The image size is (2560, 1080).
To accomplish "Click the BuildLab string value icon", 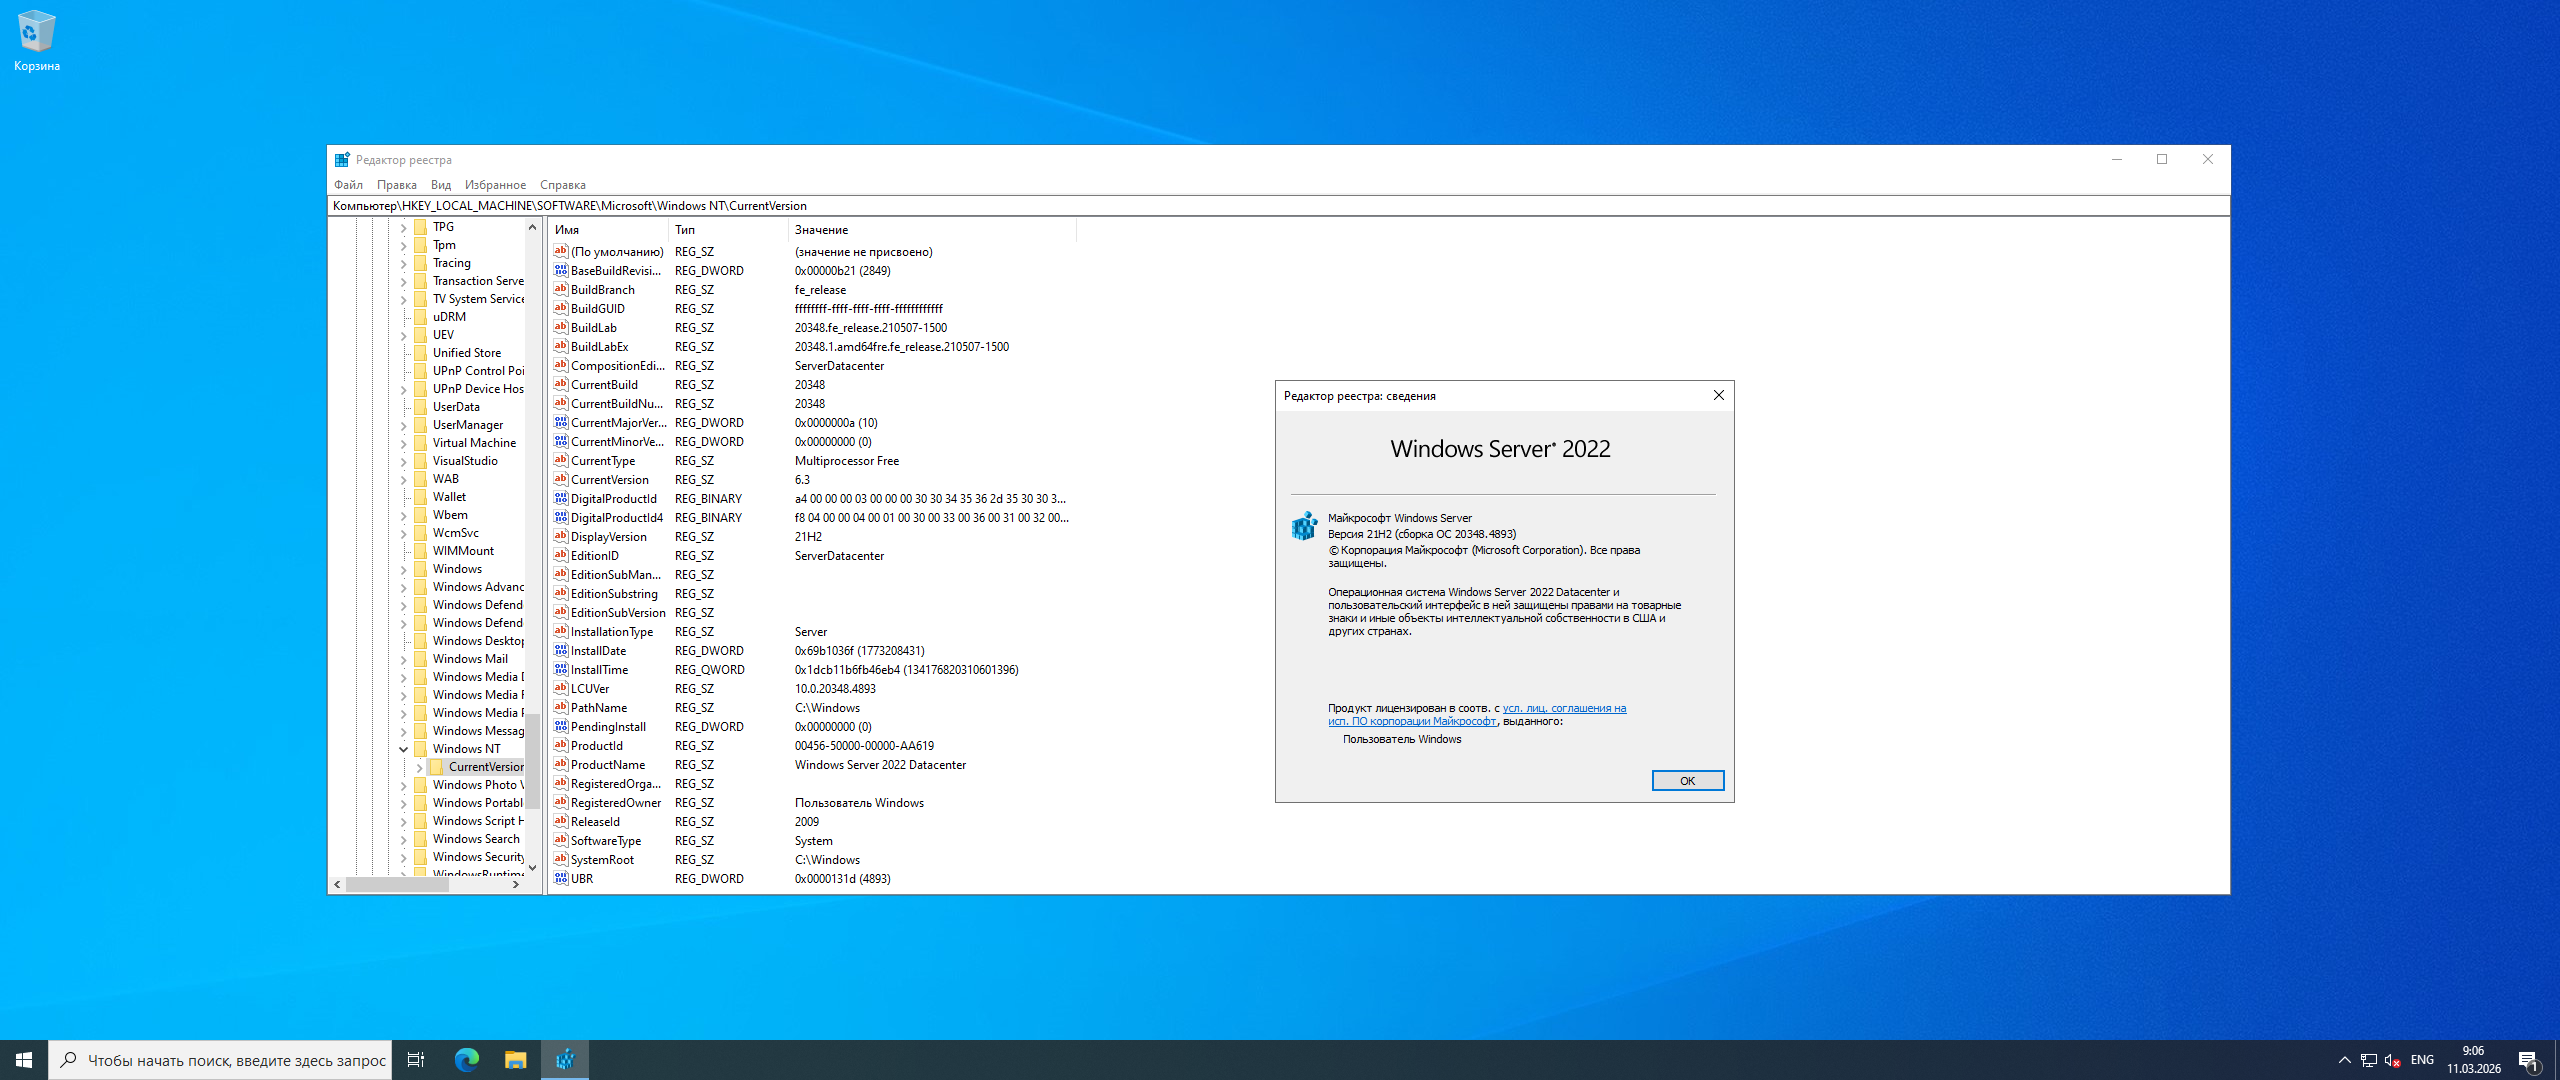I will click(x=561, y=328).
